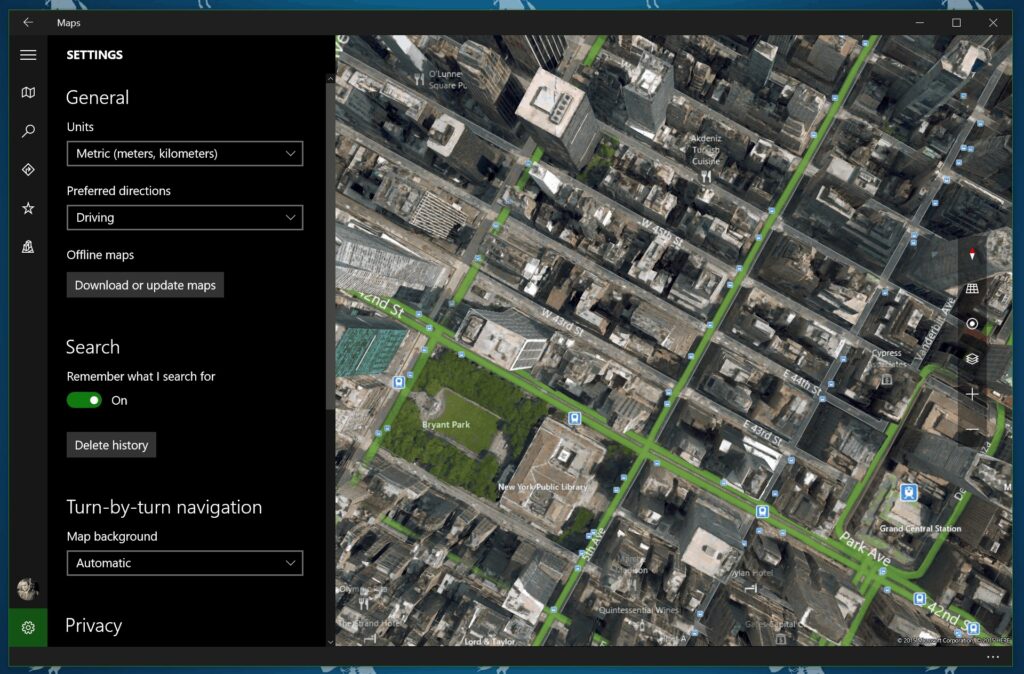Click the E 43rd St street label
The height and width of the screenshot is (674, 1024).
[762, 432]
